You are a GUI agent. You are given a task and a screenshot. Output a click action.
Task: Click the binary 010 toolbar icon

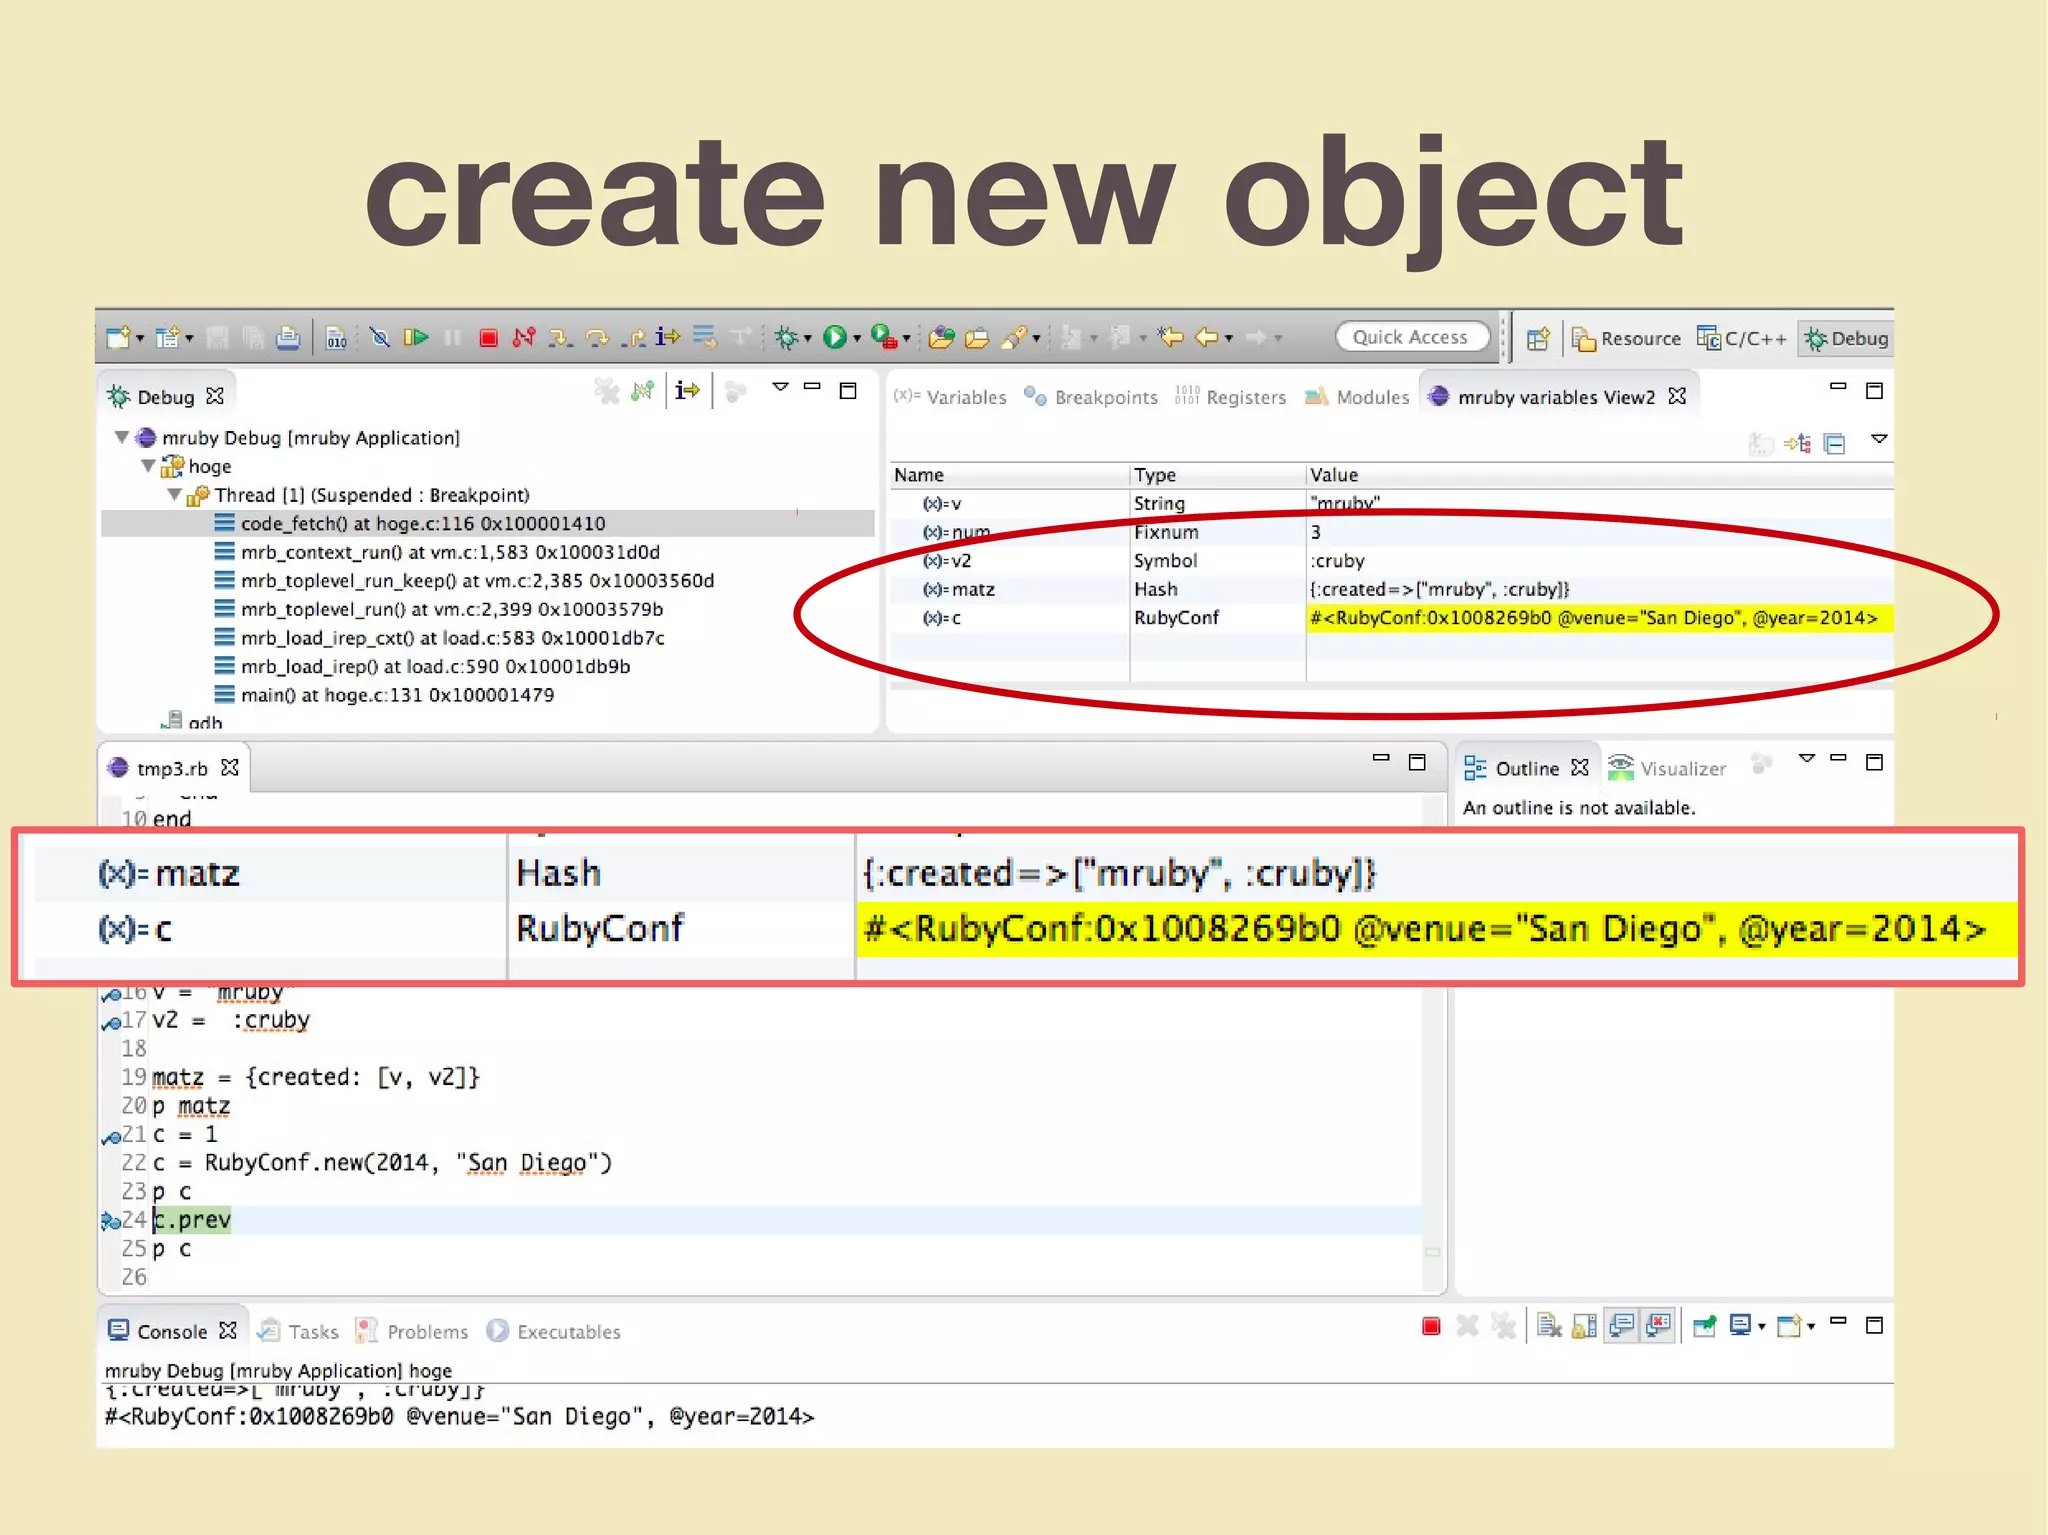[337, 338]
